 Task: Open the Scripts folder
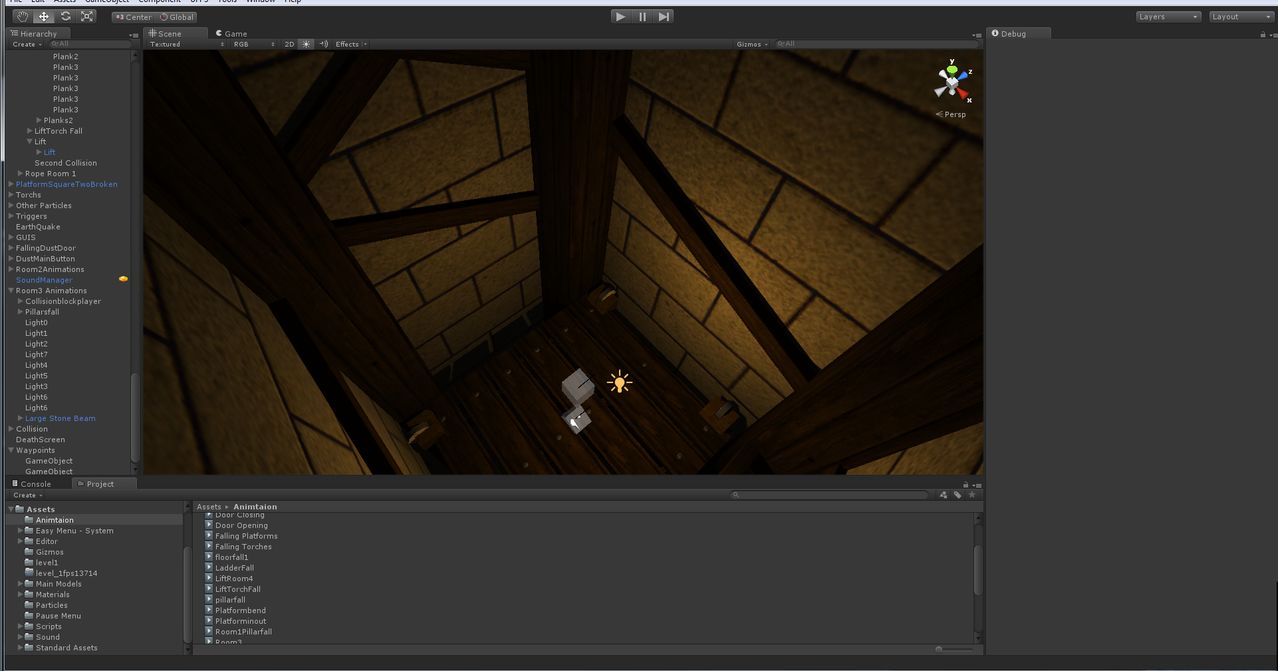(x=48, y=627)
